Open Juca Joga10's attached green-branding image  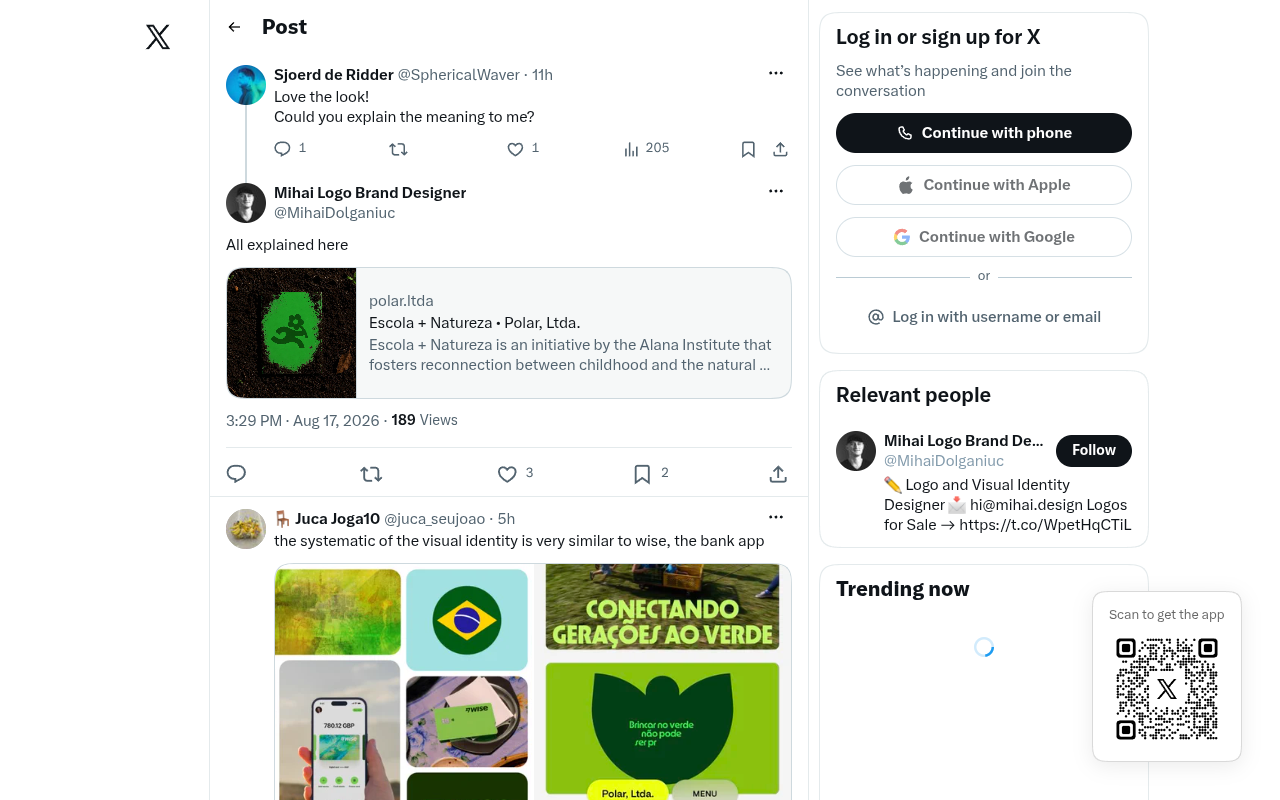[x=533, y=681]
